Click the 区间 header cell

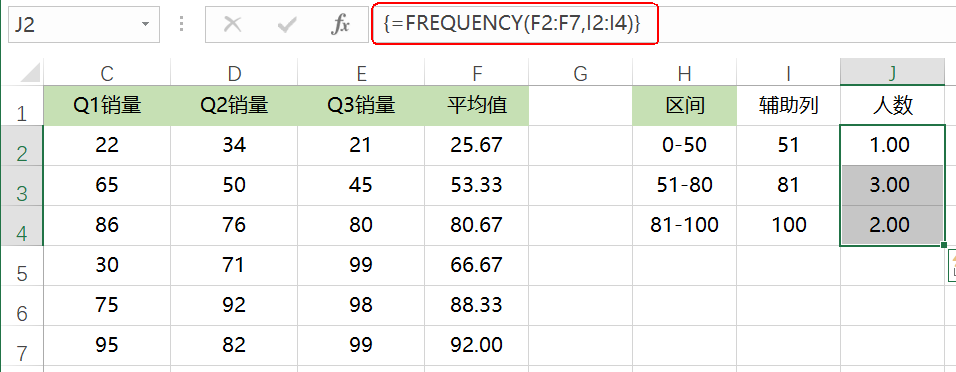685,106
